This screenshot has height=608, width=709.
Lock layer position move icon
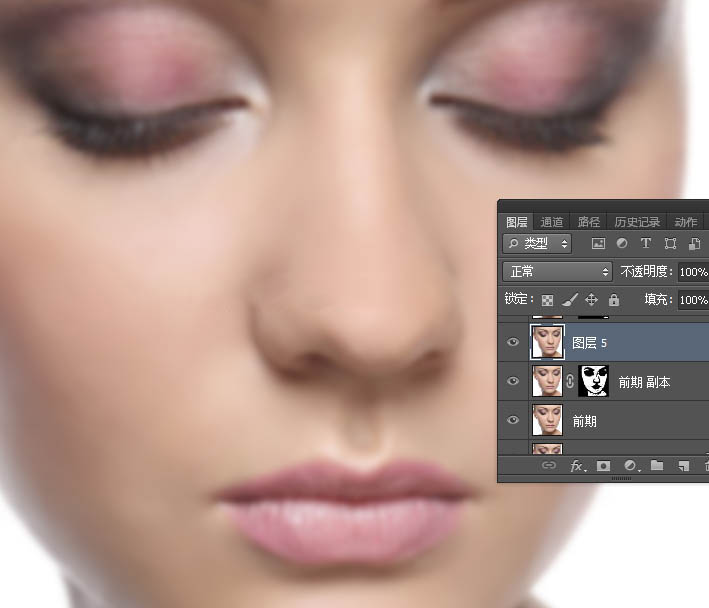coord(591,299)
